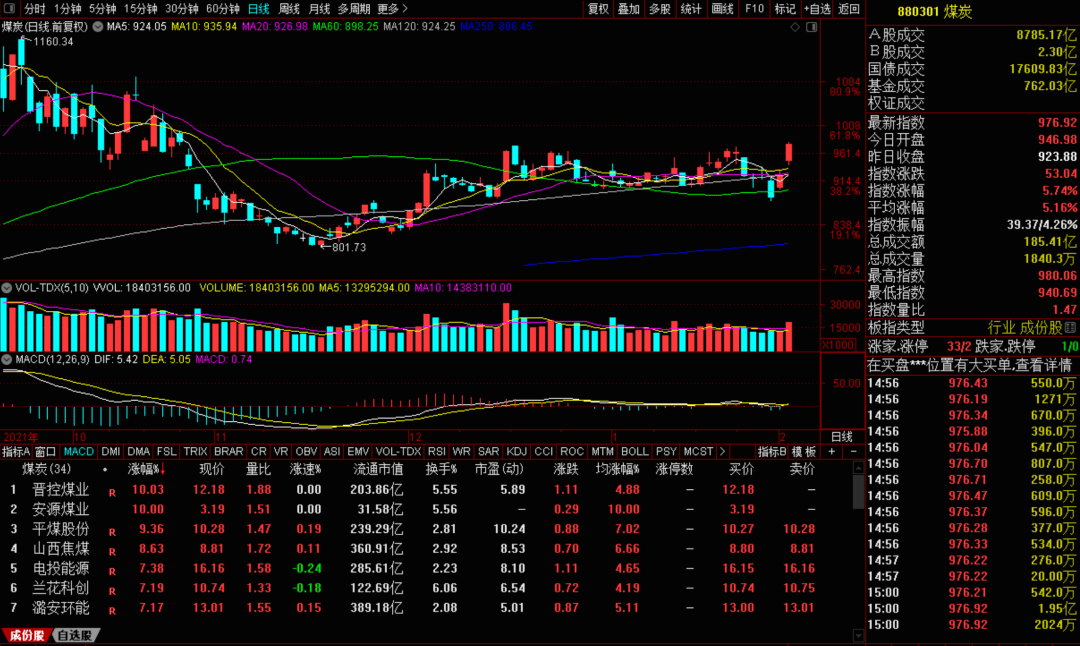Select 1分钟 period tab
Viewport: 1080px width, 646px height.
click(68, 9)
